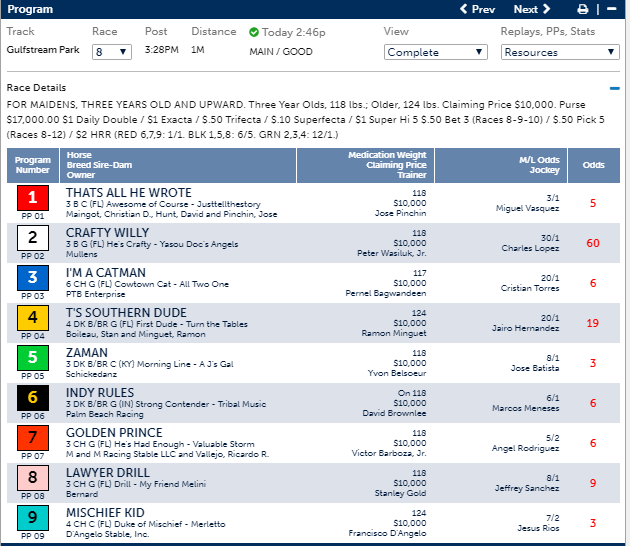Select green saddle cloth number 5
This screenshot has height=546, width=630.
pyautogui.click(x=32, y=358)
